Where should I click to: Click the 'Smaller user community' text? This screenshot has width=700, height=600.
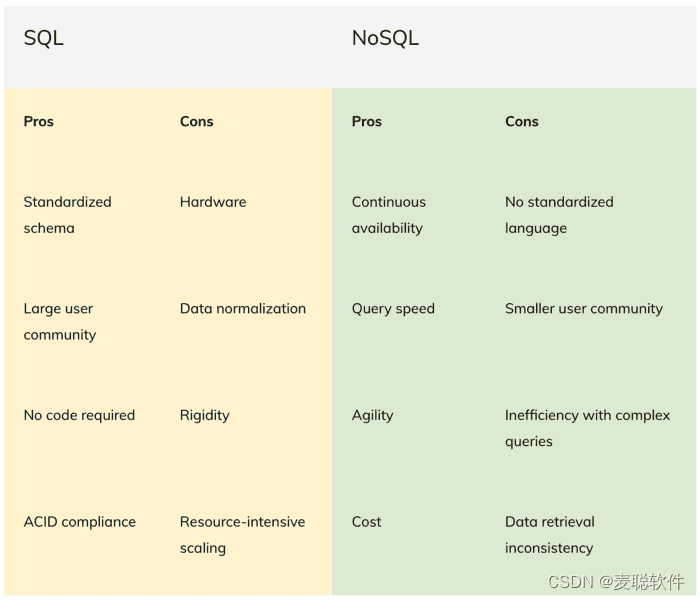coord(583,309)
